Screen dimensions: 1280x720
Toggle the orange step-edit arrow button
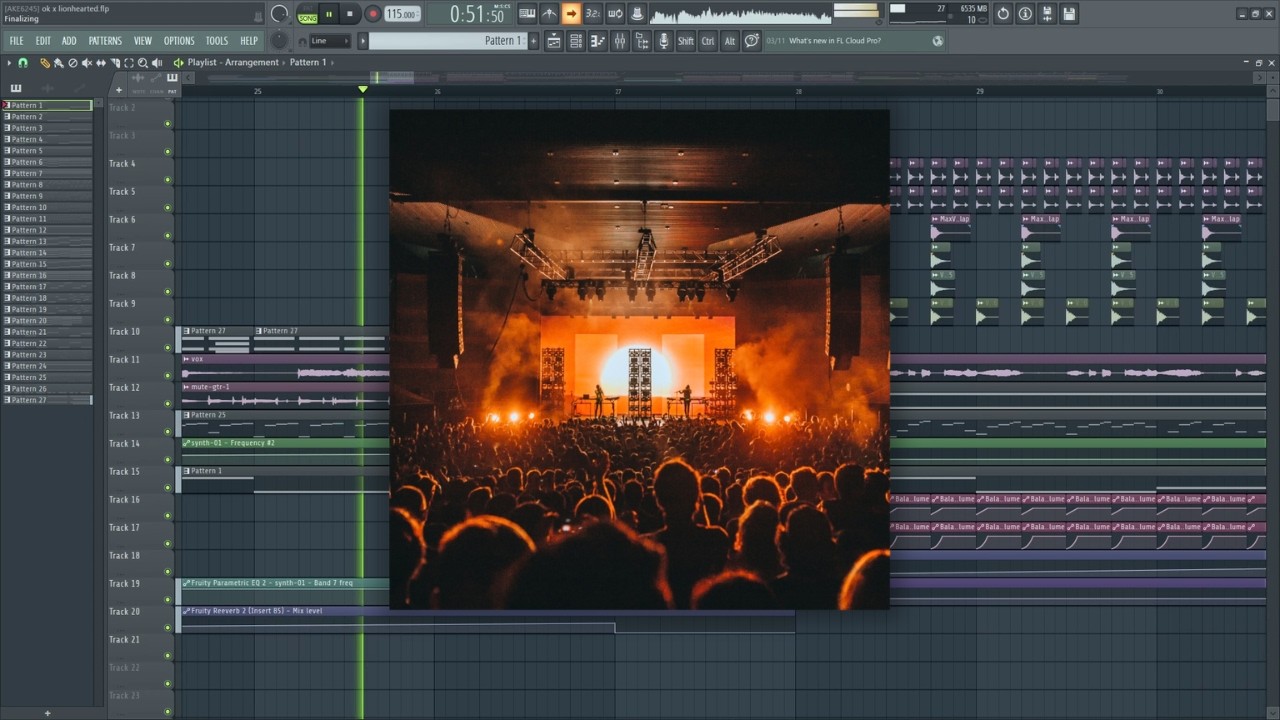coord(571,14)
